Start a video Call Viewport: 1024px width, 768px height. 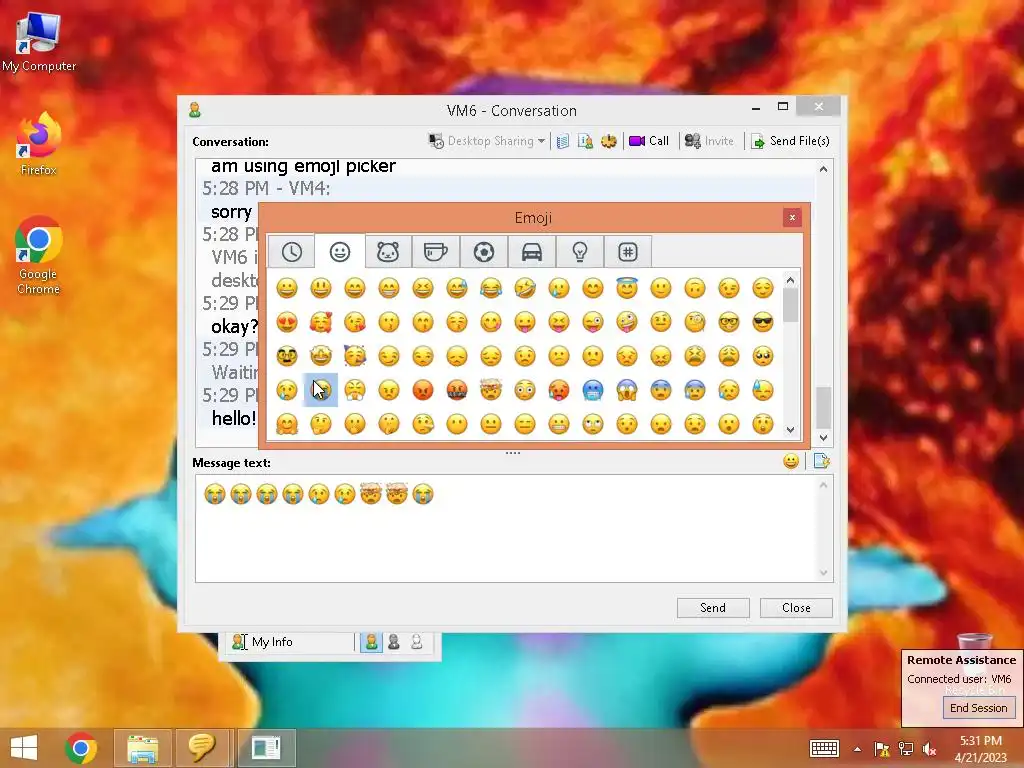[x=649, y=141]
